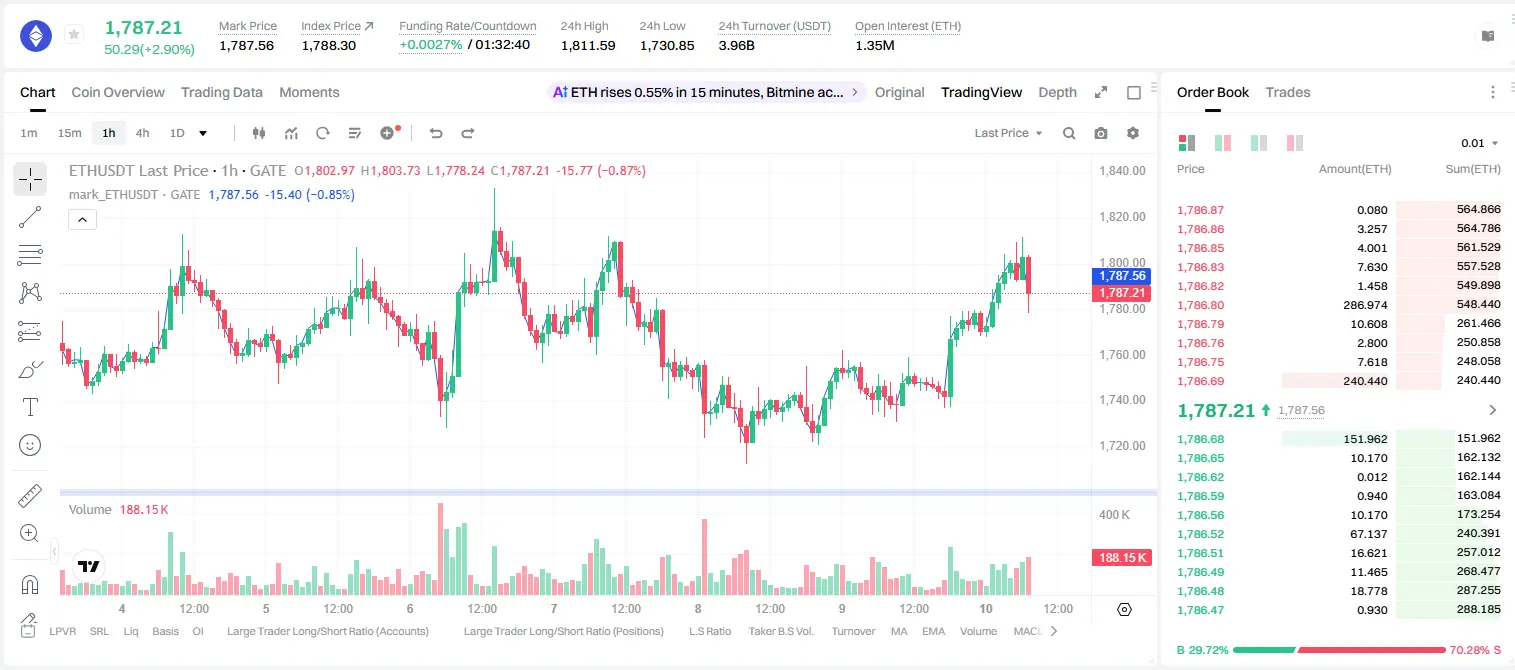Choose the text annotation tool
The image size is (1515, 670).
click(x=30, y=407)
